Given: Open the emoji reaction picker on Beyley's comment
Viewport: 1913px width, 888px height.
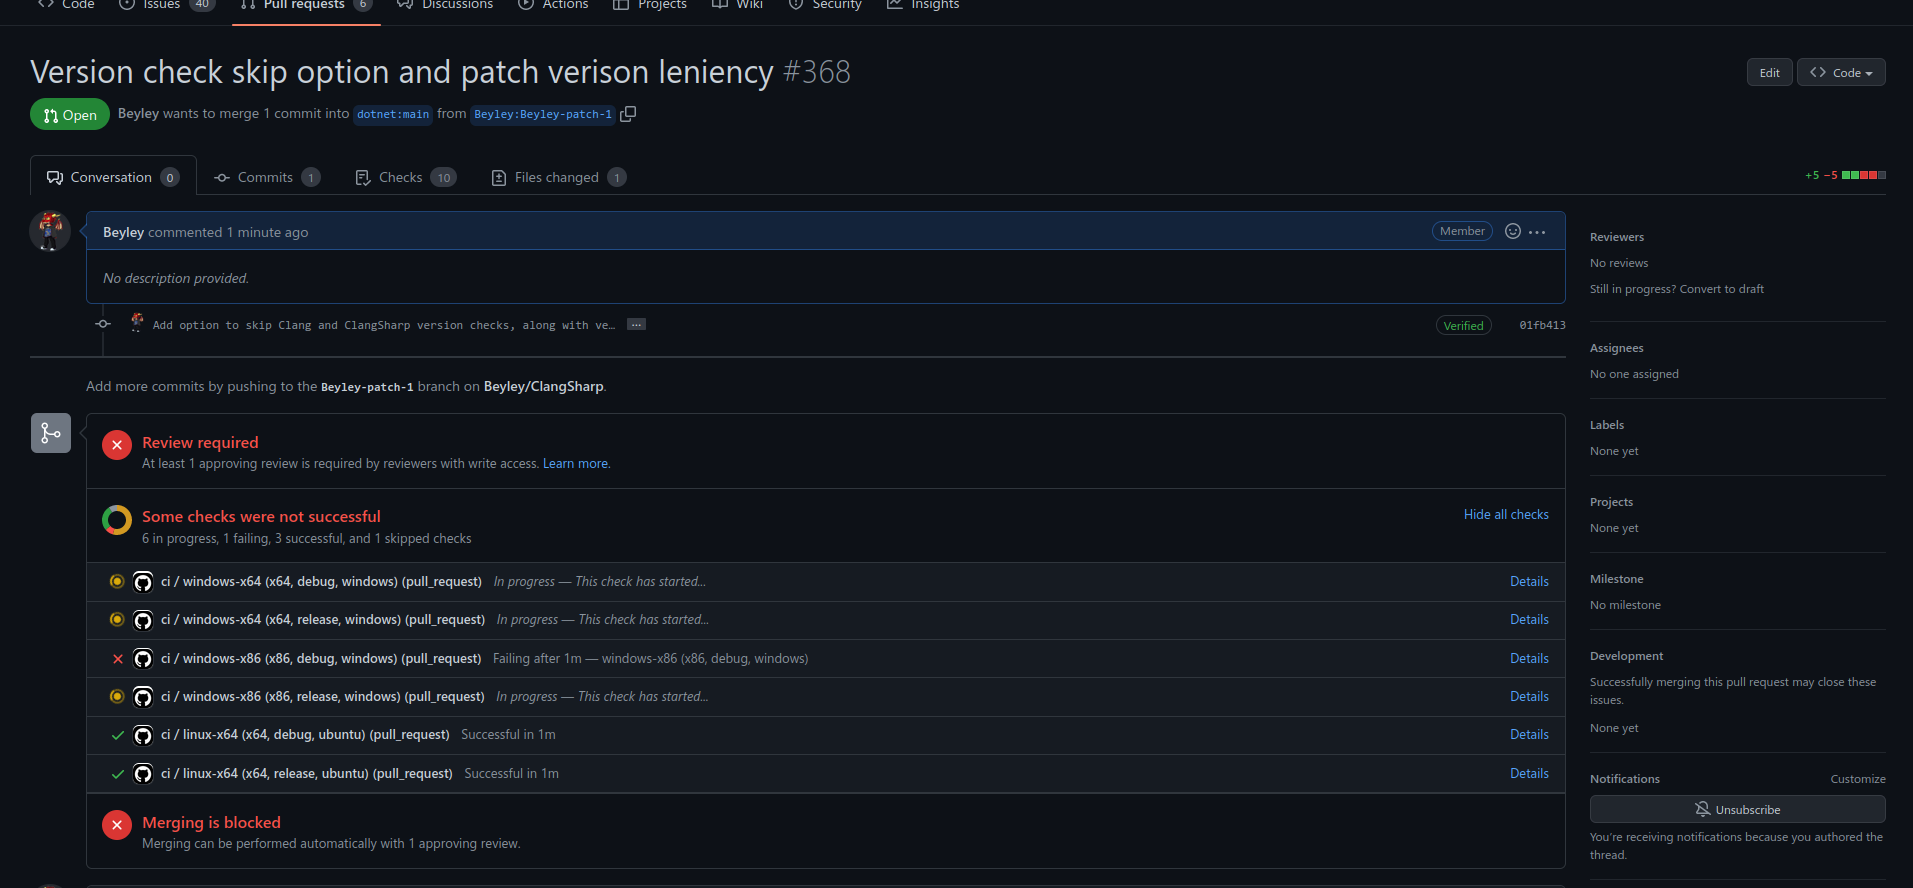Looking at the screenshot, I should coord(1513,231).
